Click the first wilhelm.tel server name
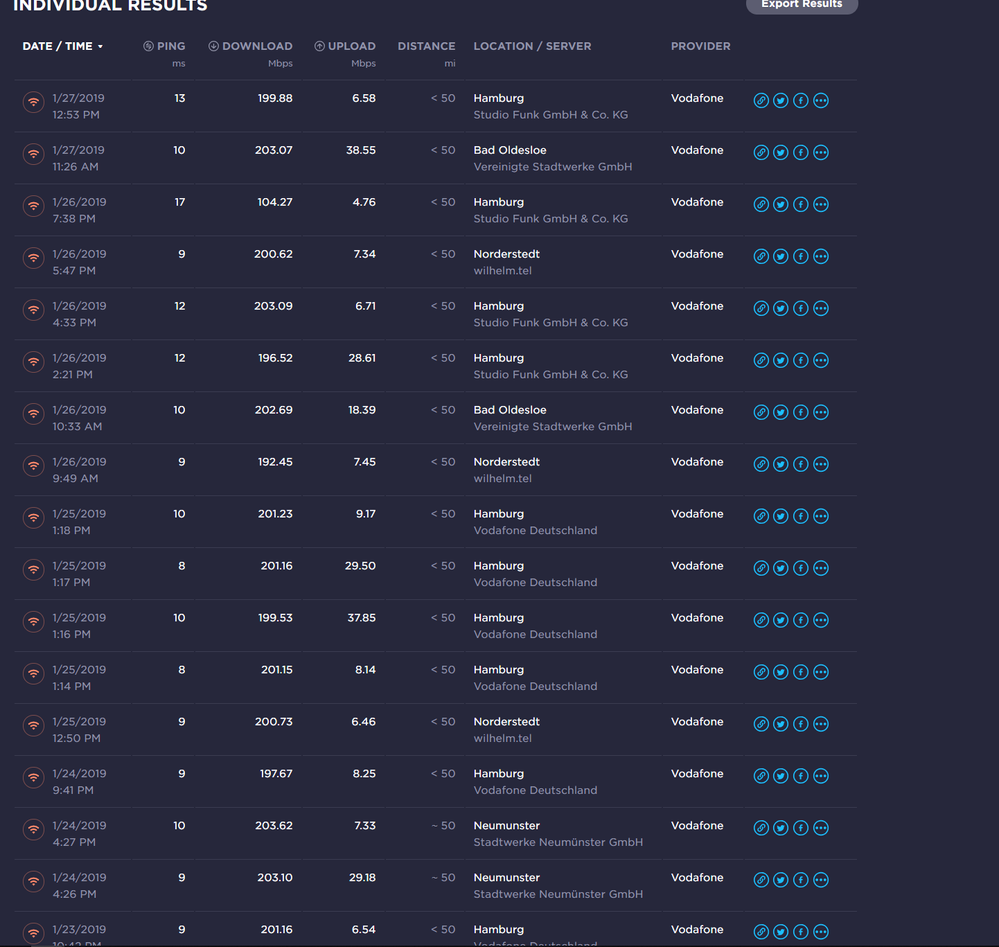The width and height of the screenshot is (999, 947). tap(502, 271)
